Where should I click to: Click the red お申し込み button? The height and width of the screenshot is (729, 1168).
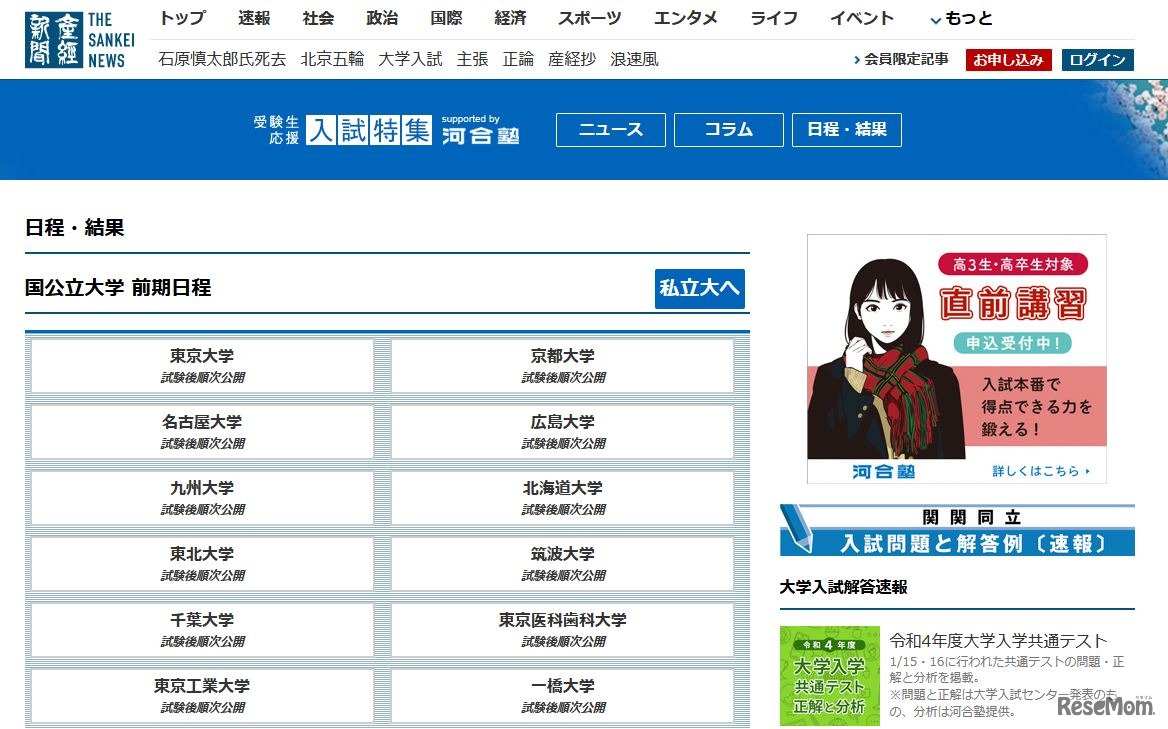click(1008, 59)
